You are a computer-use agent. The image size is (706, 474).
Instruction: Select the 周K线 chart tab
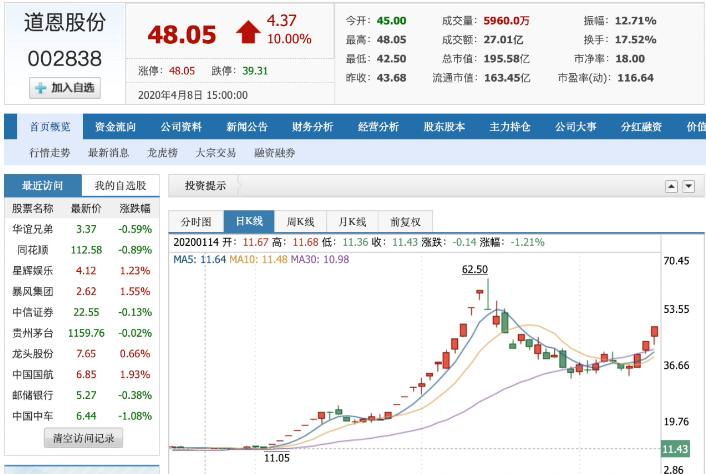(x=300, y=222)
